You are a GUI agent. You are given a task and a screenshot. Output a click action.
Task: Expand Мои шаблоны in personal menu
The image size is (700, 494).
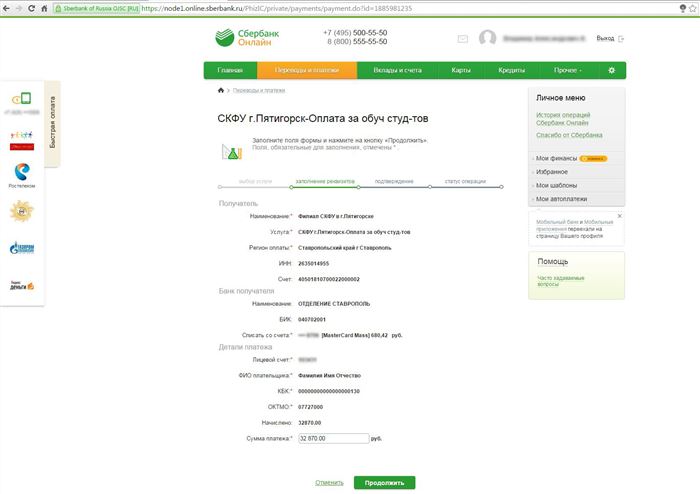(x=556, y=185)
